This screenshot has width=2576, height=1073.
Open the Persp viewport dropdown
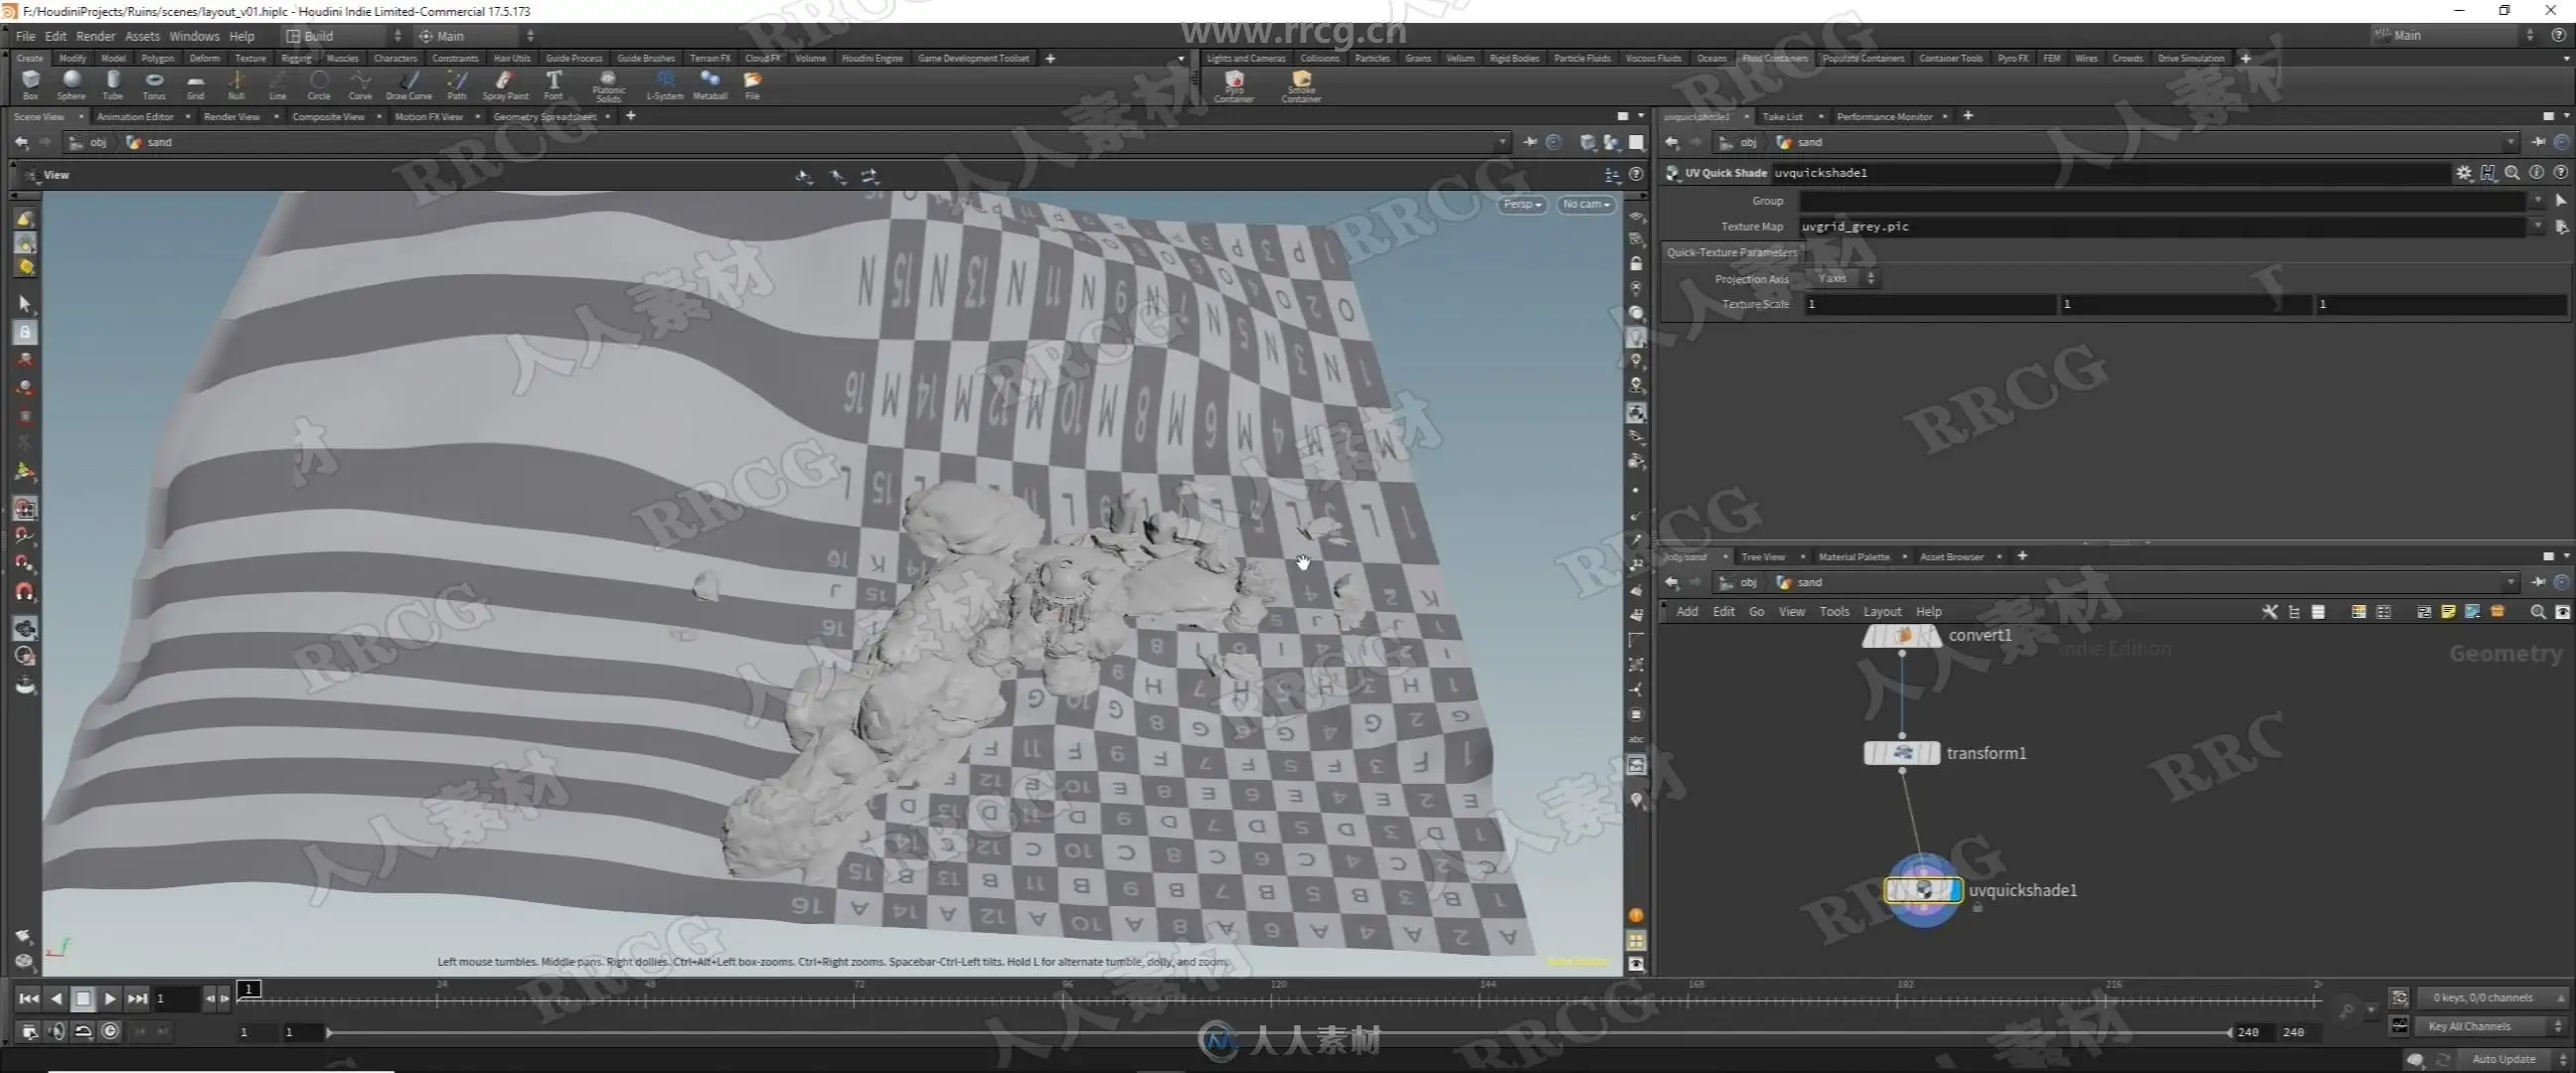(1521, 204)
